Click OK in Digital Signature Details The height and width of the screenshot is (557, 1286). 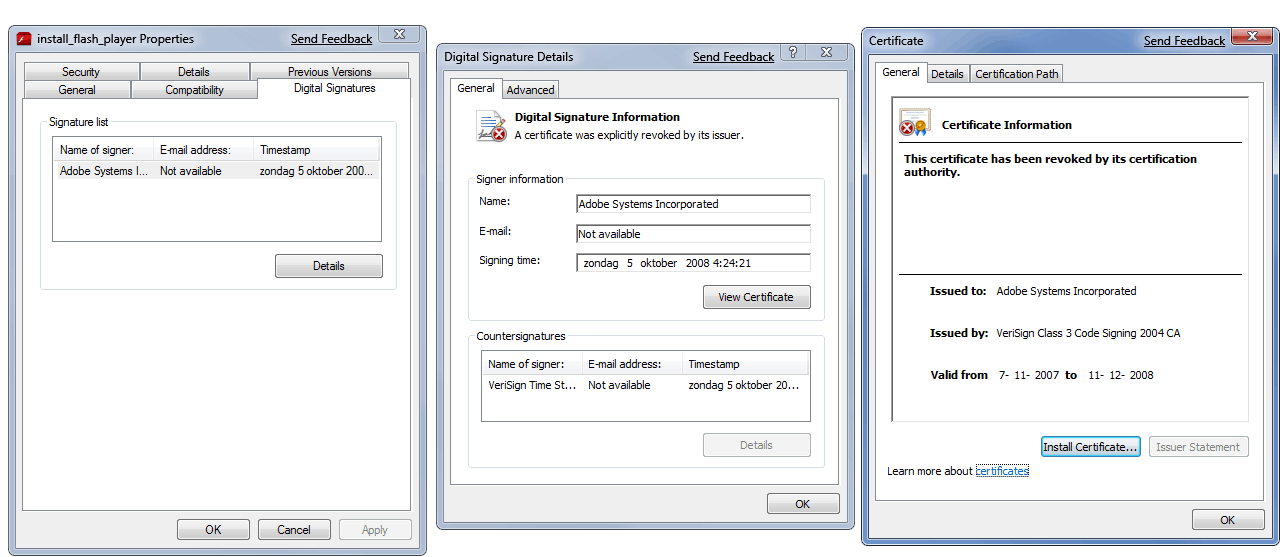tap(803, 504)
